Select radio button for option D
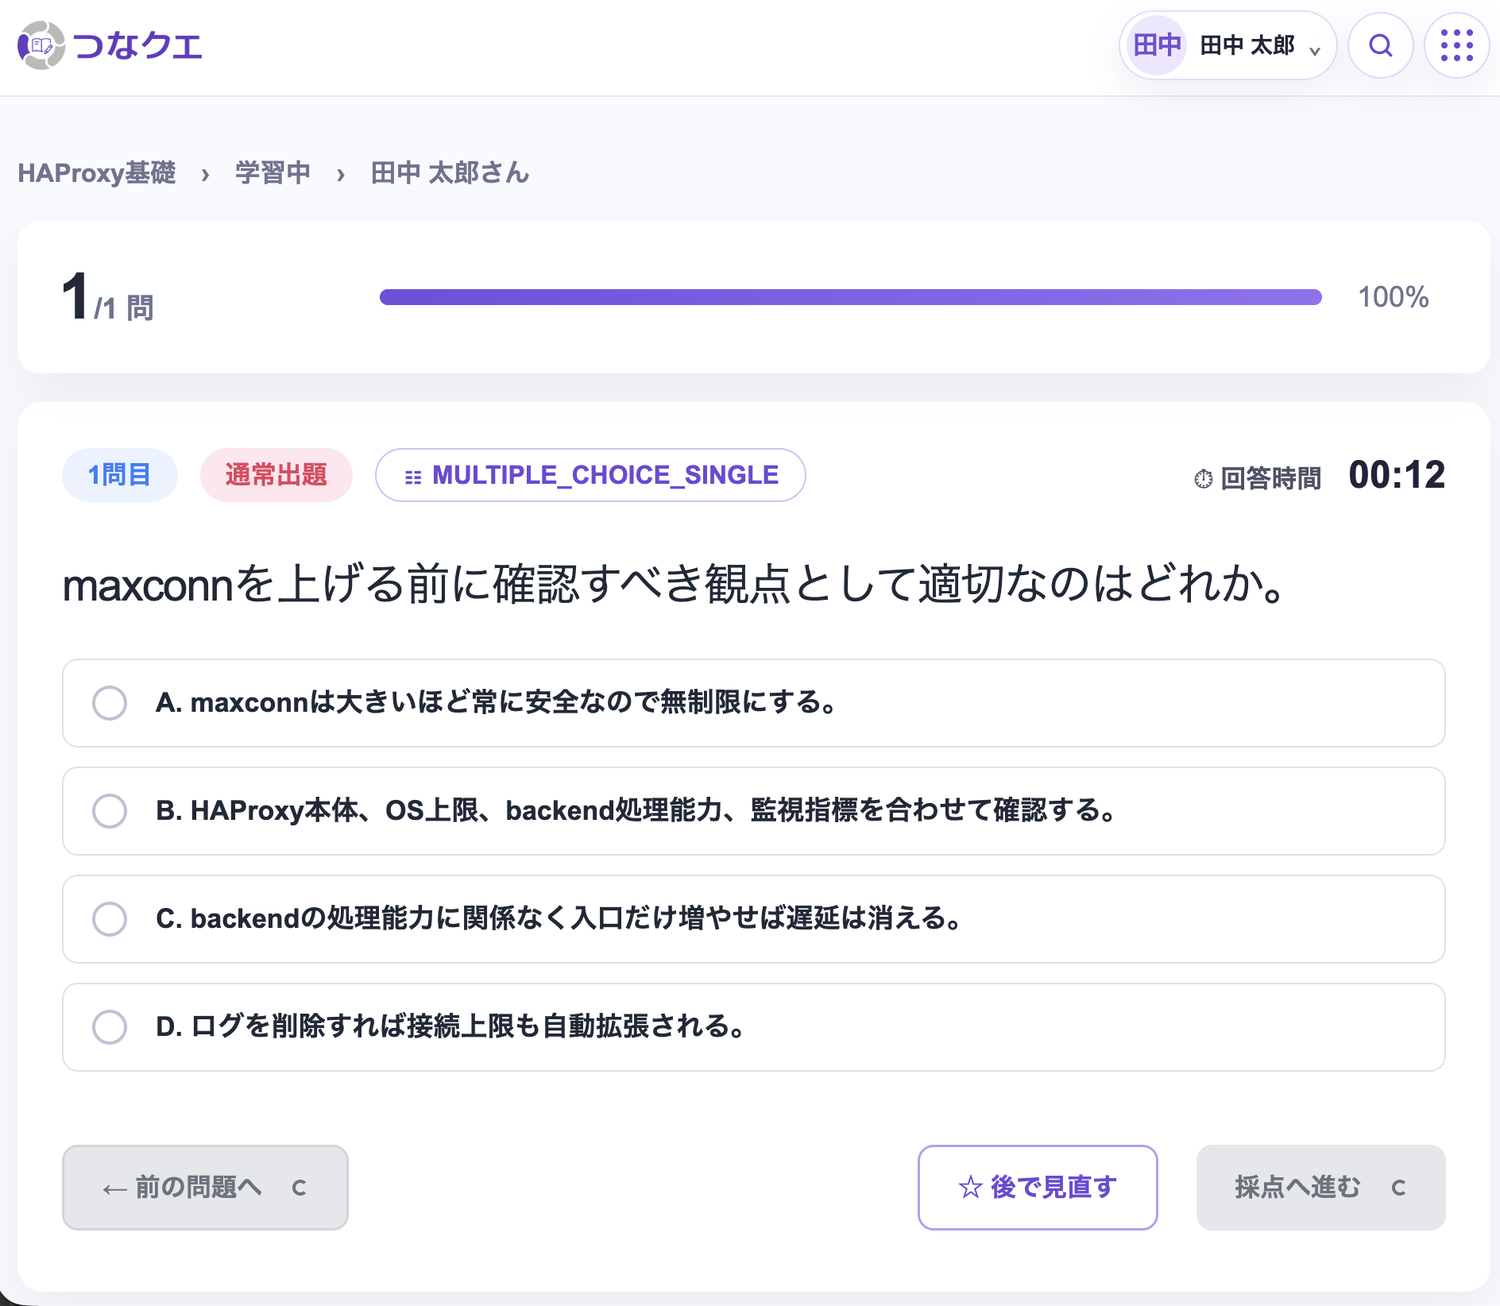The width and height of the screenshot is (1500, 1306). pyautogui.click(x=109, y=1026)
